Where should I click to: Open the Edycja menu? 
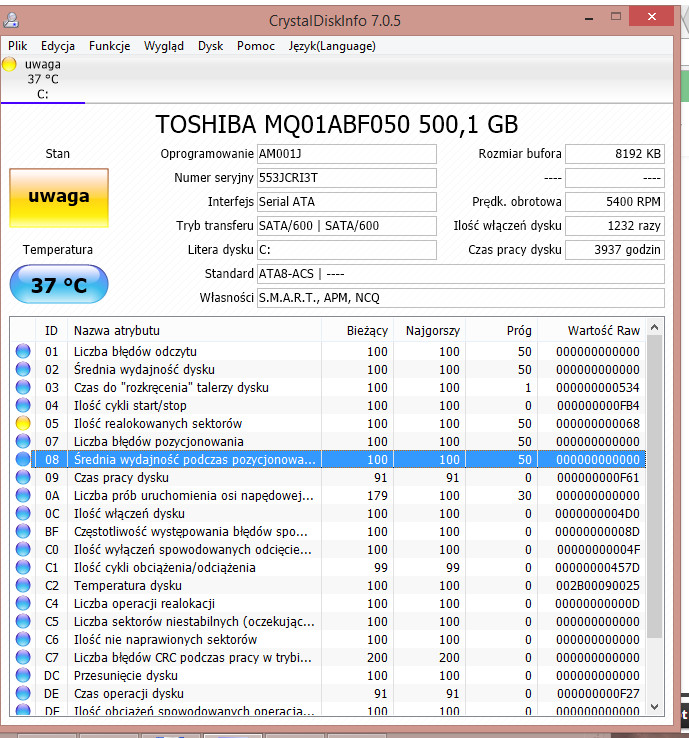point(57,46)
